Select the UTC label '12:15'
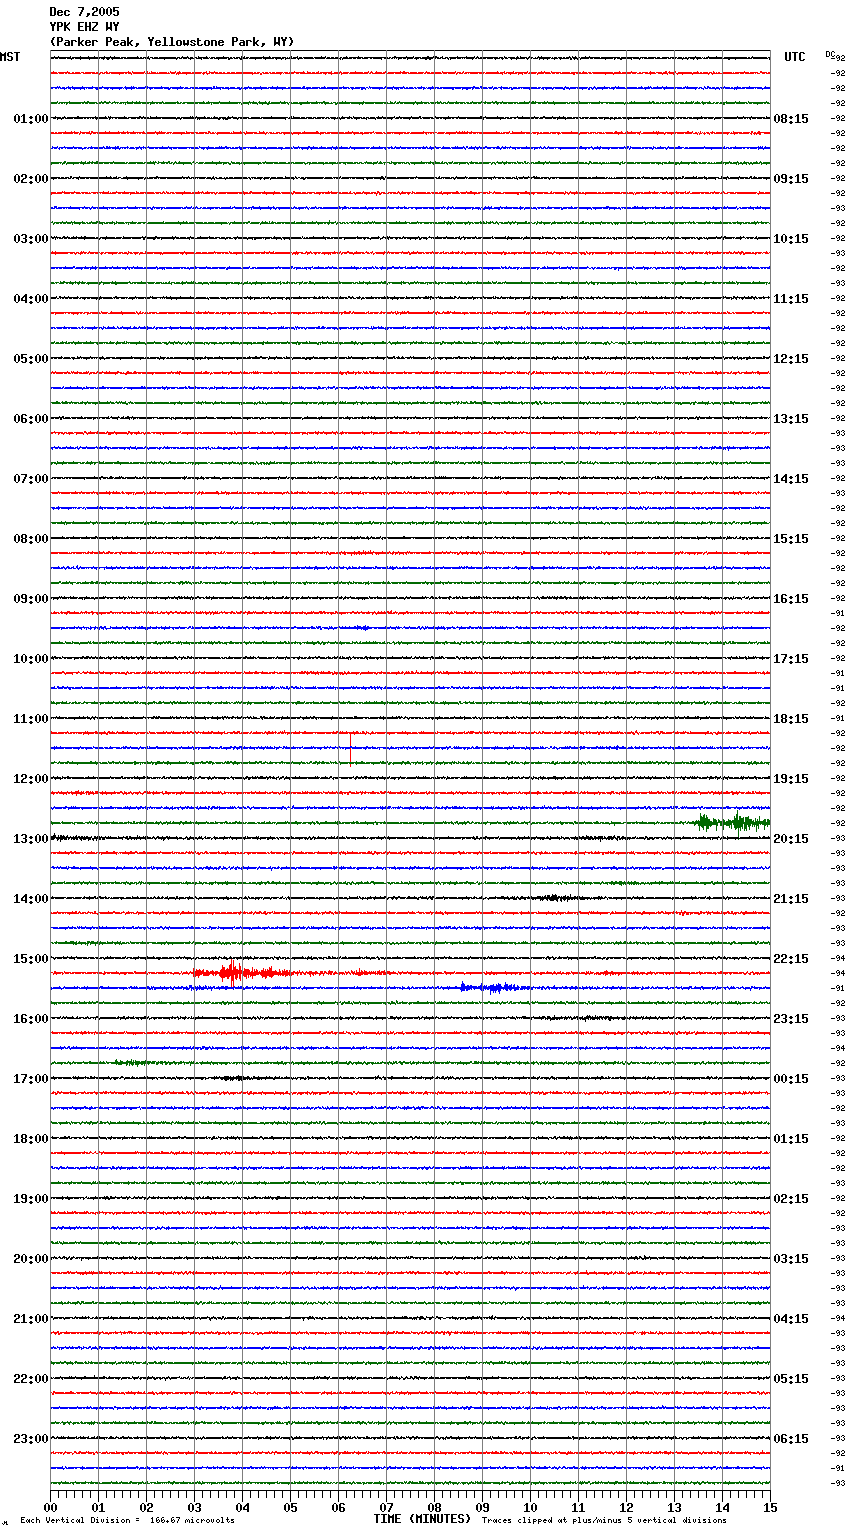Screen dimensions: 850x1534 [x=791, y=359]
